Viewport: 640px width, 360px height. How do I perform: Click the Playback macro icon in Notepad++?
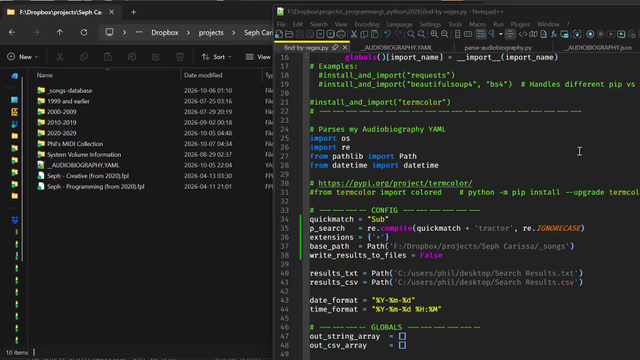point(611,34)
